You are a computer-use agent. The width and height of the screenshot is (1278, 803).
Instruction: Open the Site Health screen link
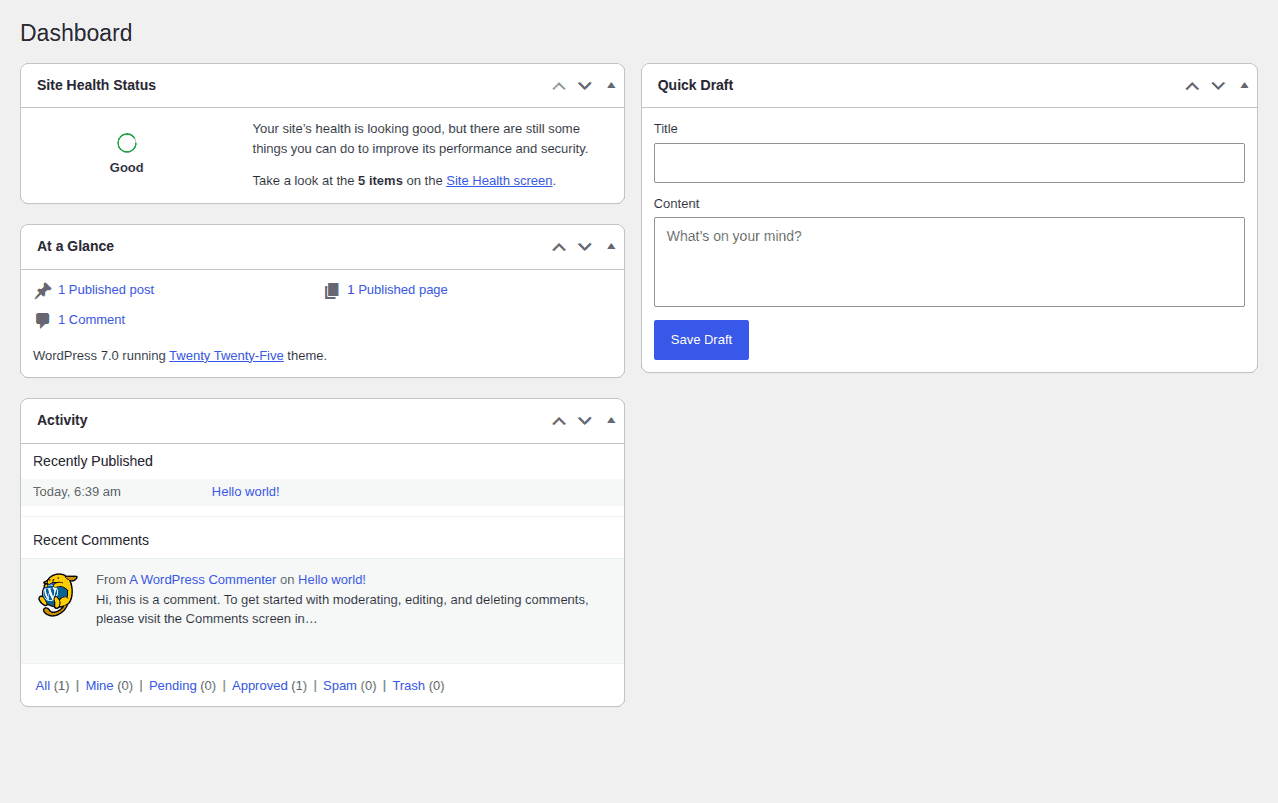[499, 181]
